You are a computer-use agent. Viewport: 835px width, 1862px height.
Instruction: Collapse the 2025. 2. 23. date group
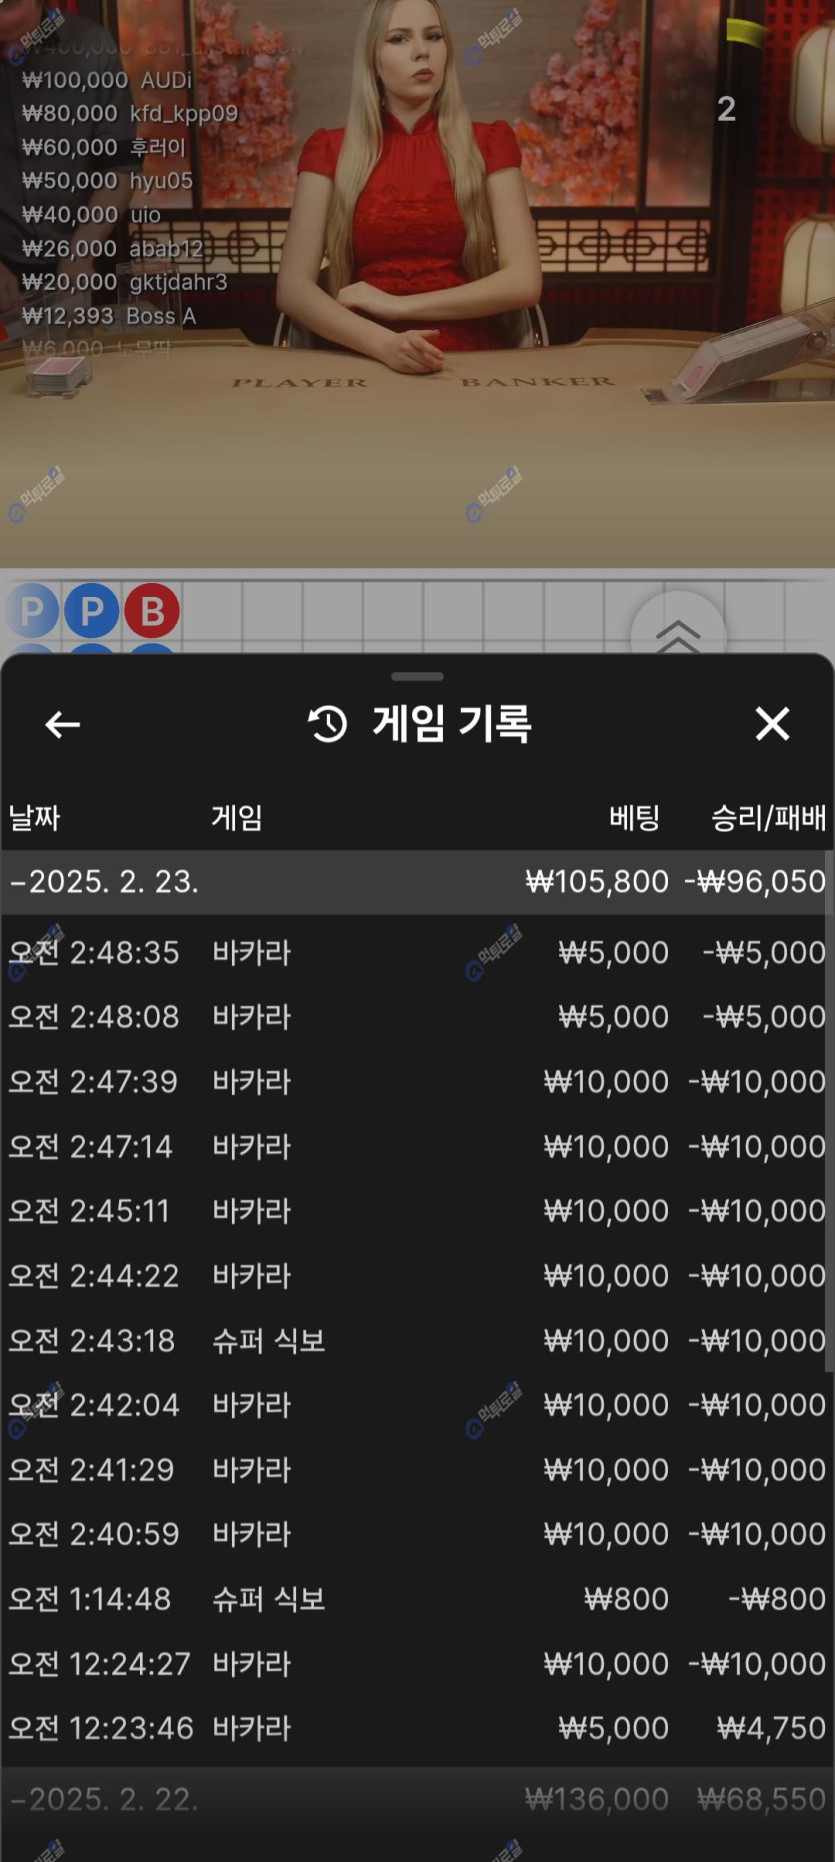coord(417,882)
